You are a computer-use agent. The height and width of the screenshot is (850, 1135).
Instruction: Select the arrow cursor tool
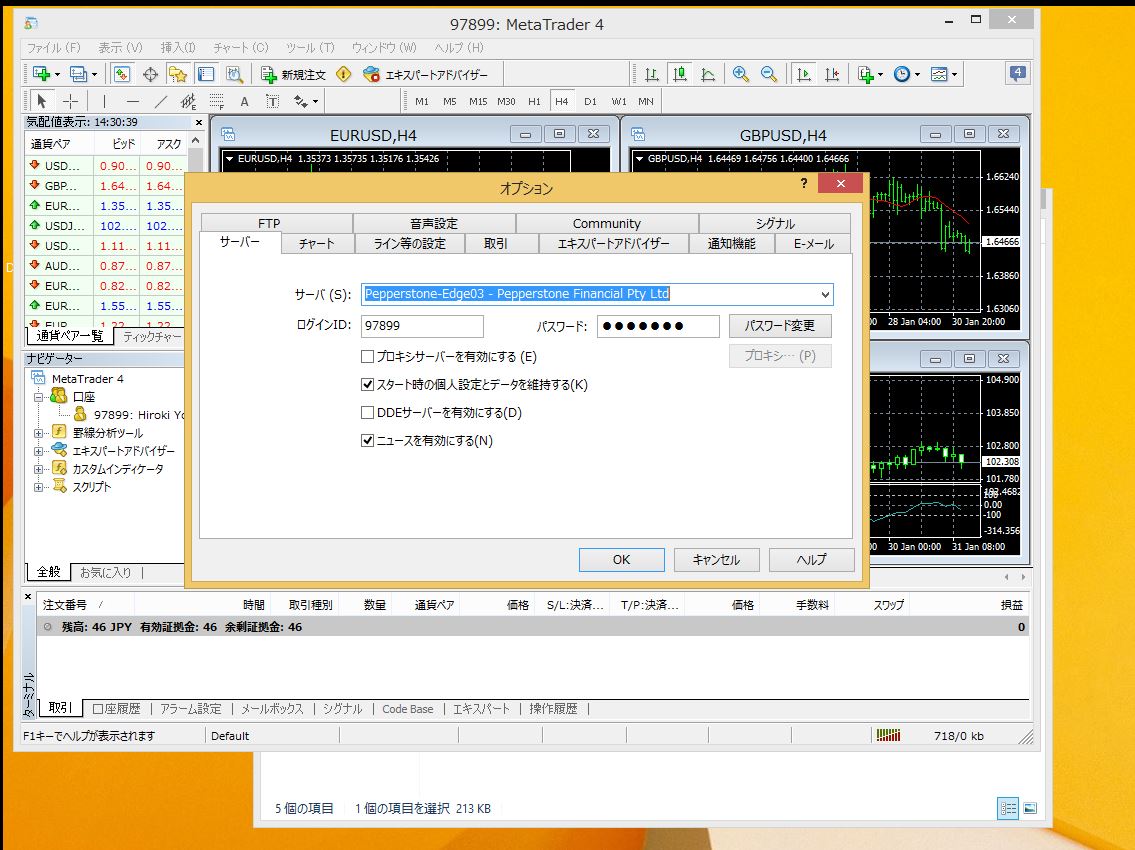pos(41,101)
